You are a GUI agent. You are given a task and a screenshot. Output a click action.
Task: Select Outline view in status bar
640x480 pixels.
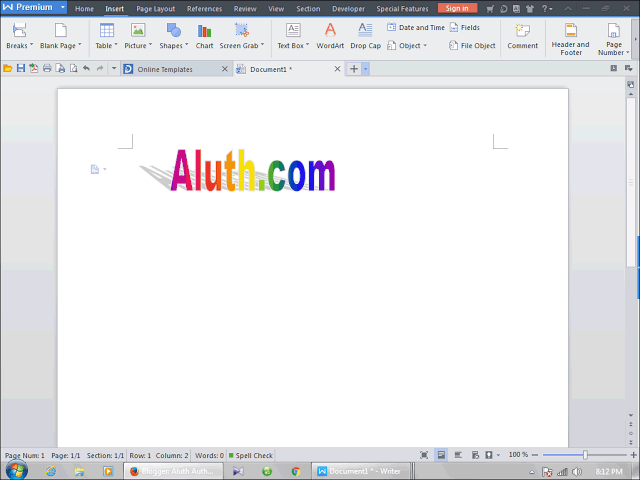(x=458, y=455)
